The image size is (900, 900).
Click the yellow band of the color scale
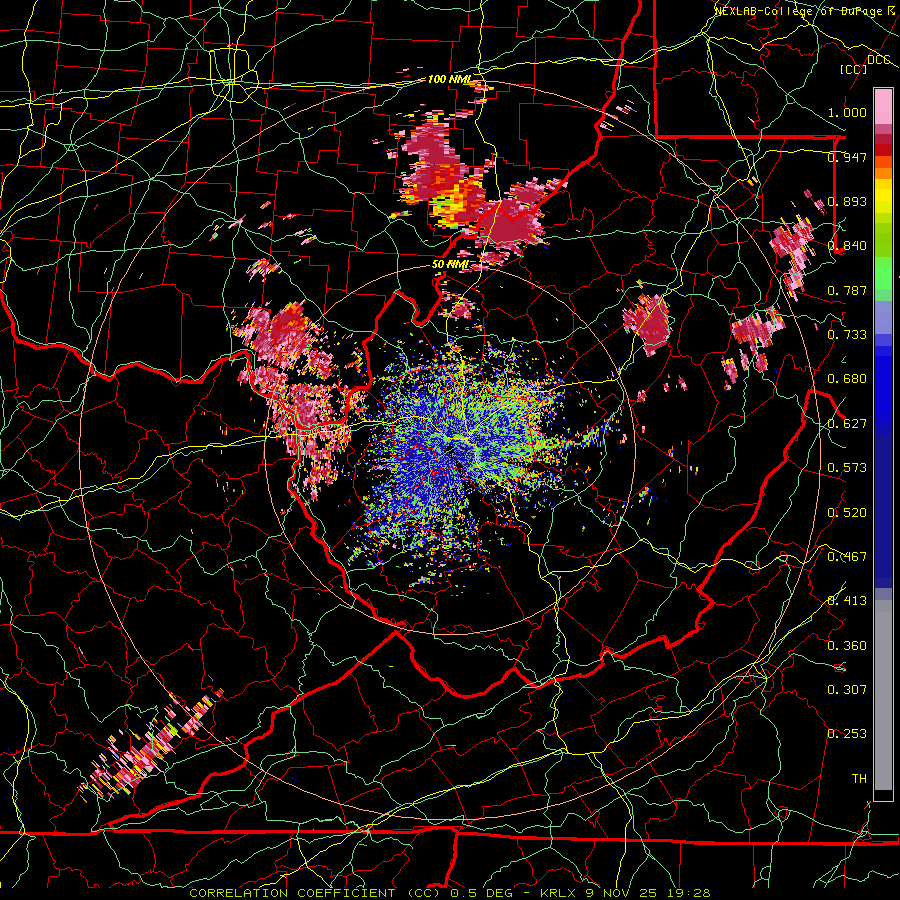tap(883, 196)
